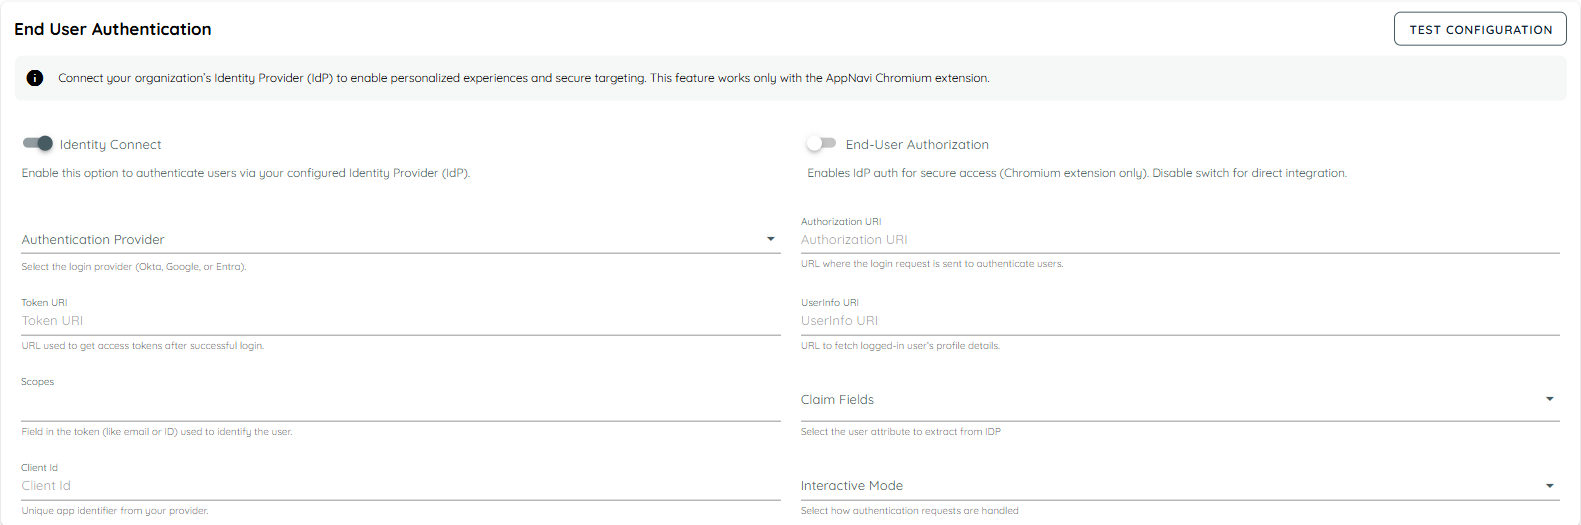Click into the Token URI field
The height and width of the screenshot is (525, 1581).
[x=400, y=321]
